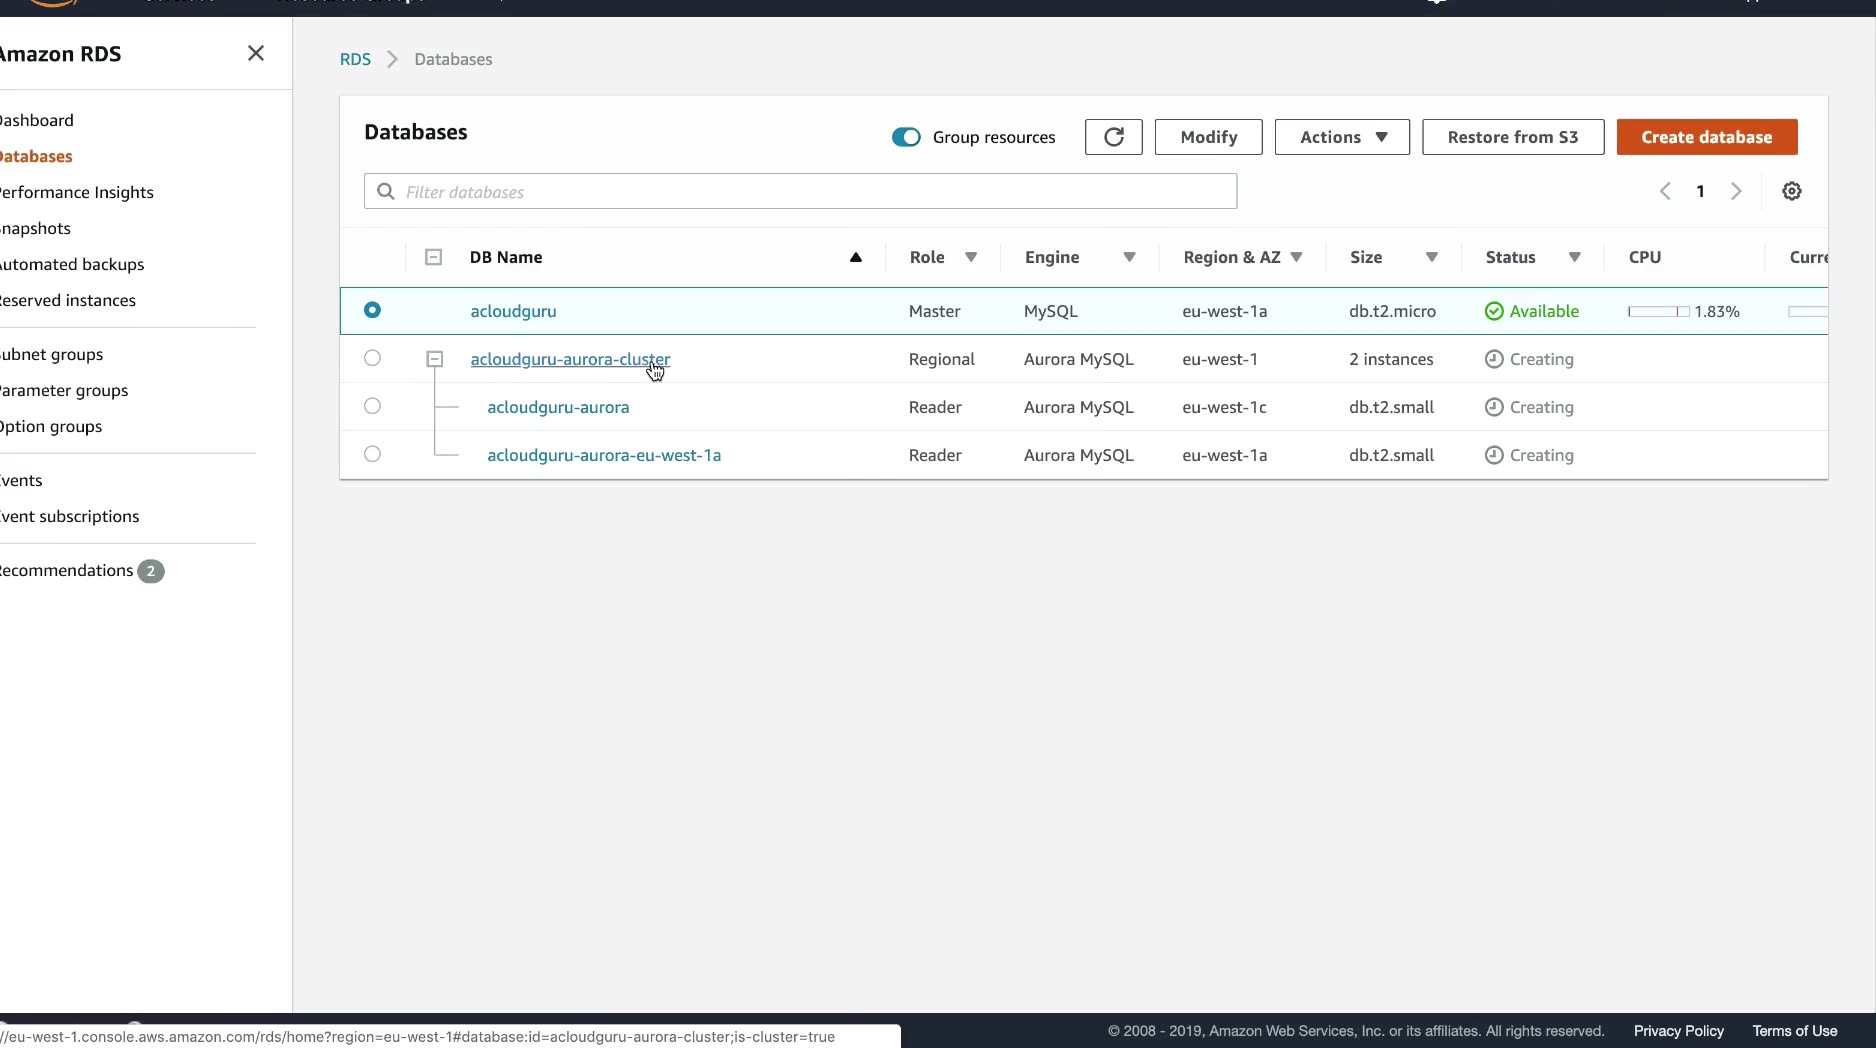Open Event subscriptions in sidebar
The width and height of the screenshot is (1876, 1048).
[69, 516]
